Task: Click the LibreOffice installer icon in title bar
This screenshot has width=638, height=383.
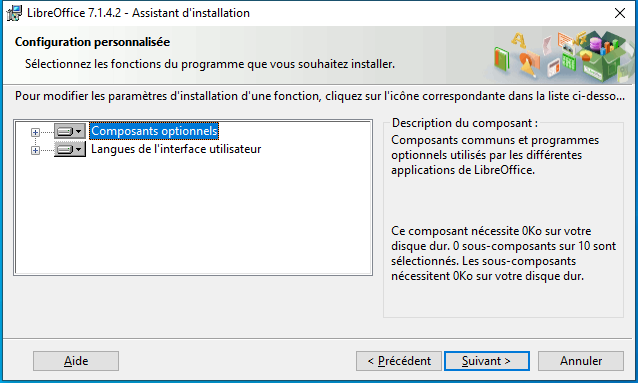Action: (x=14, y=13)
